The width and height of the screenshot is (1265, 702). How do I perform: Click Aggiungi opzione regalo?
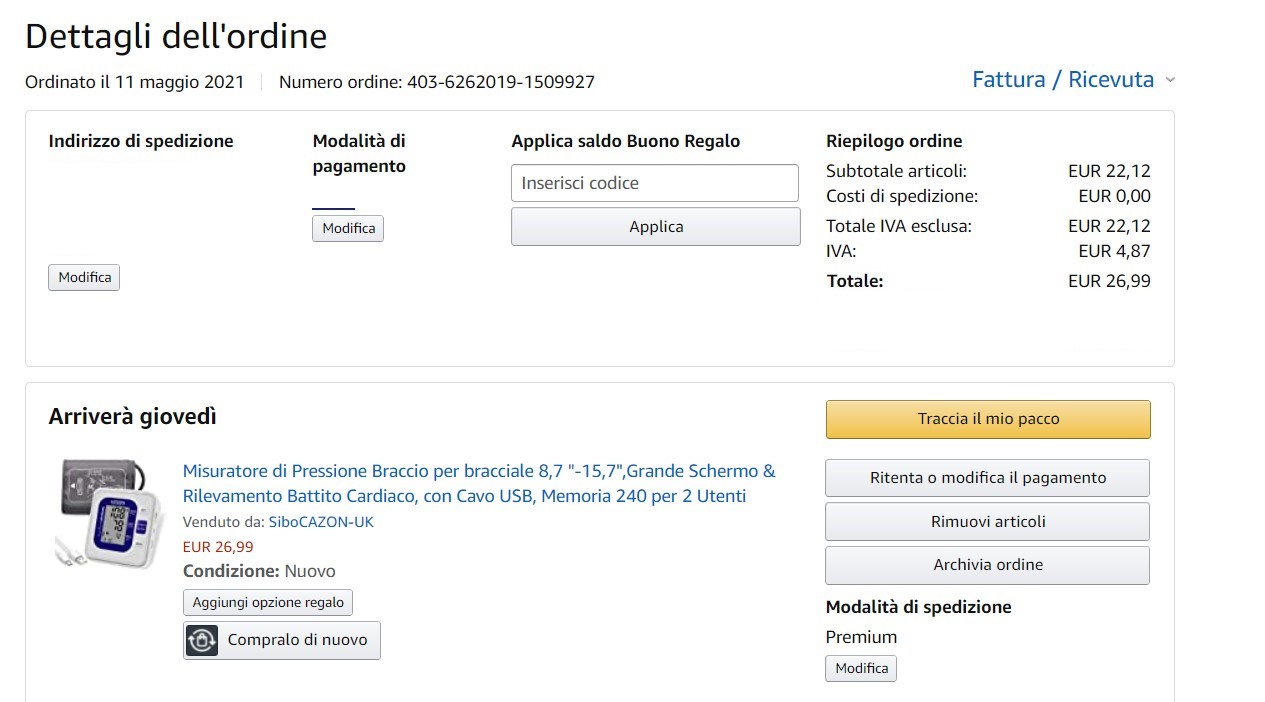click(x=268, y=602)
